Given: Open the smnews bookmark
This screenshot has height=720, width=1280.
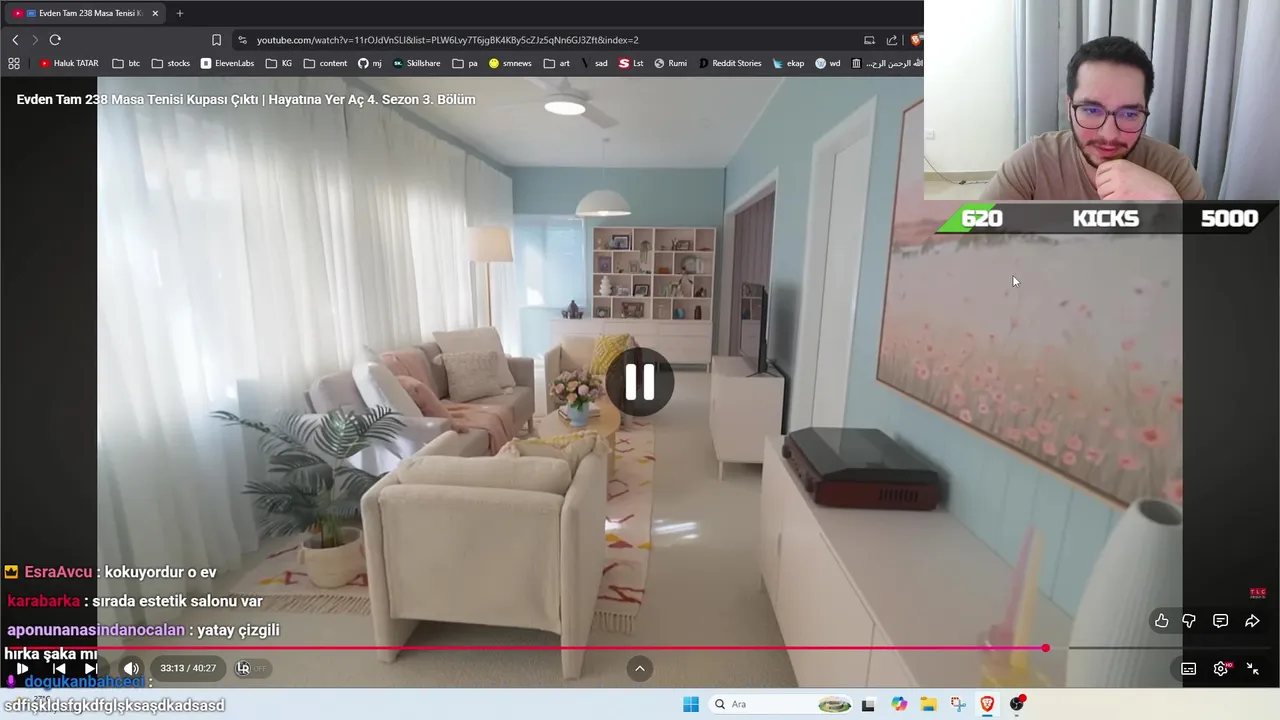Looking at the screenshot, I should click(510, 63).
